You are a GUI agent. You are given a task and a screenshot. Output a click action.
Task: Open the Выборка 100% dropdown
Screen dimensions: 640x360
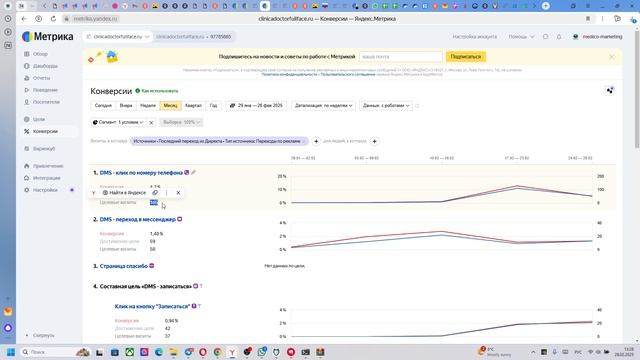181,122
